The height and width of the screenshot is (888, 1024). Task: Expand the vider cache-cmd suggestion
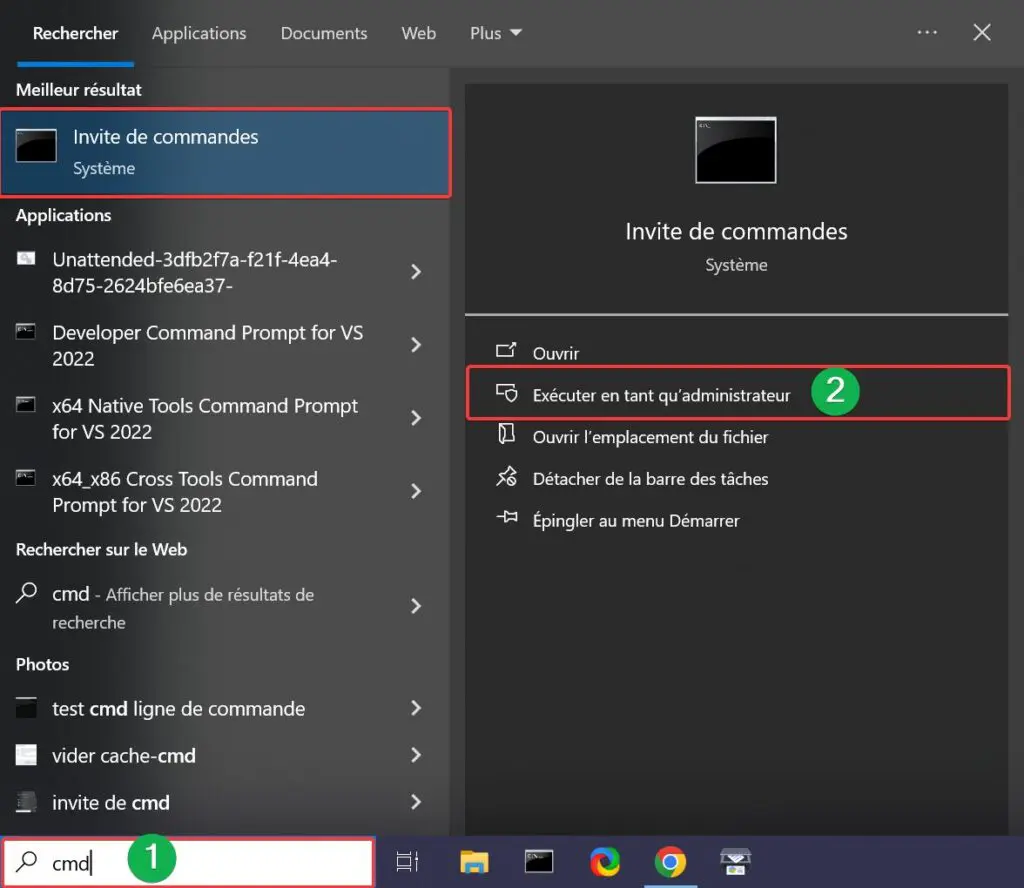[416, 755]
